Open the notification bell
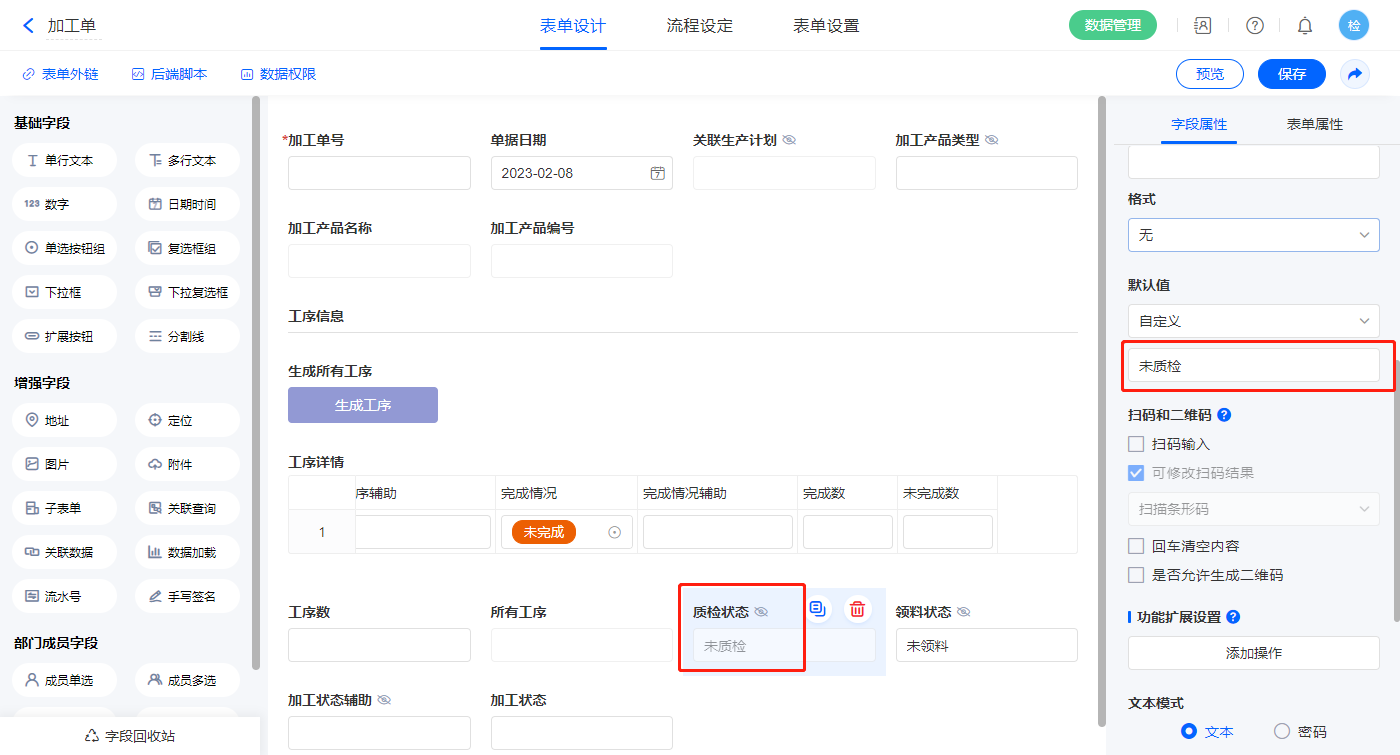 point(1305,26)
